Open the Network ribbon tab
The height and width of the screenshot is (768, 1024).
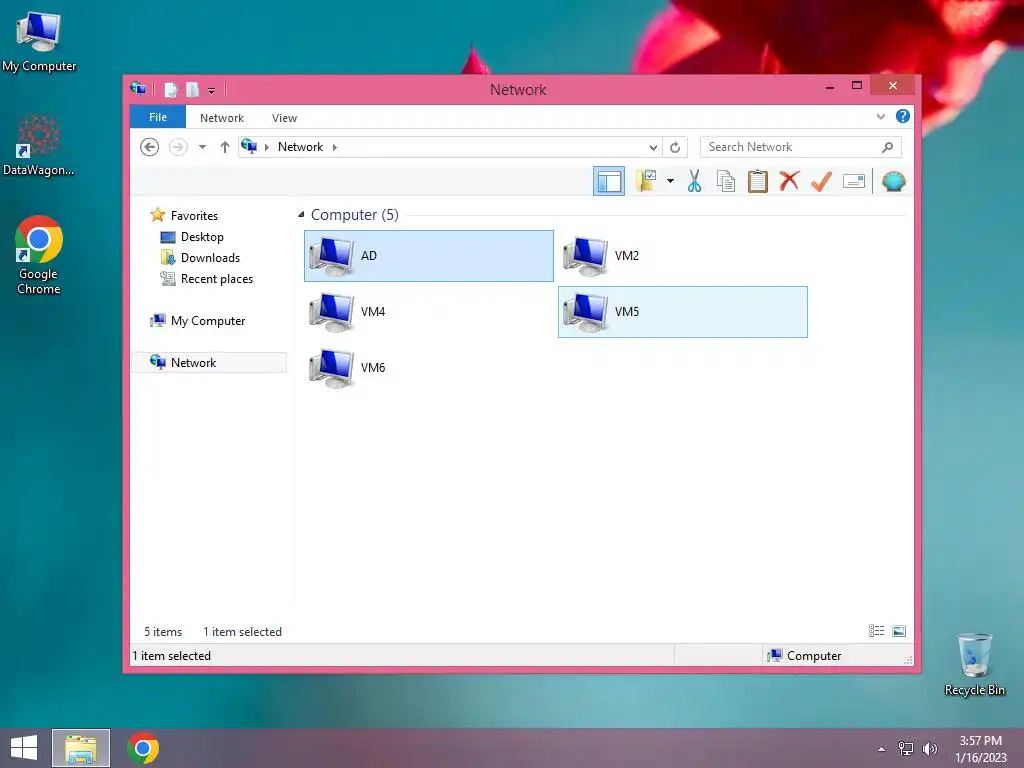pyautogui.click(x=222, y=118)
